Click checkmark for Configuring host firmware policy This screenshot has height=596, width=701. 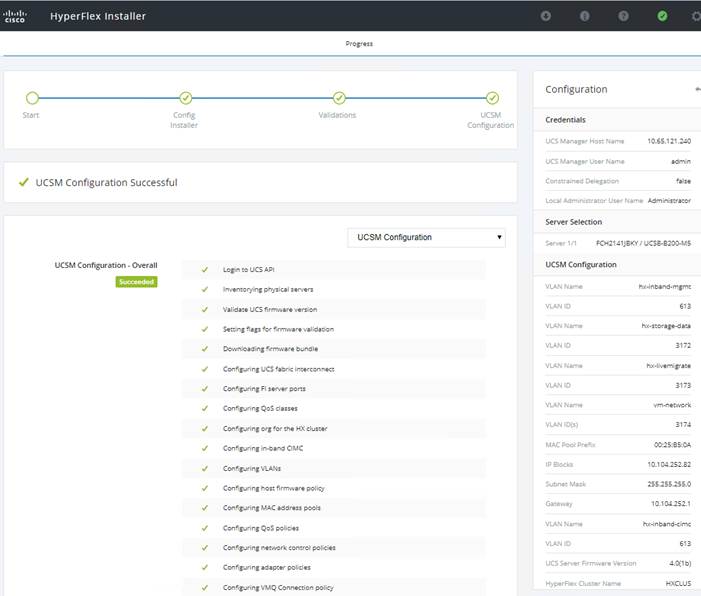(x=205, y=488)
